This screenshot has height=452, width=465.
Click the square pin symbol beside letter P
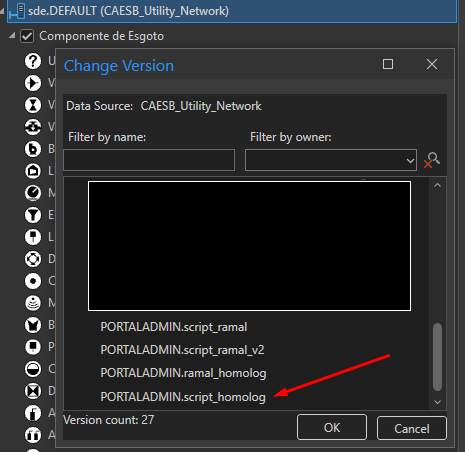pyautogui.click(x=33, y=347)
